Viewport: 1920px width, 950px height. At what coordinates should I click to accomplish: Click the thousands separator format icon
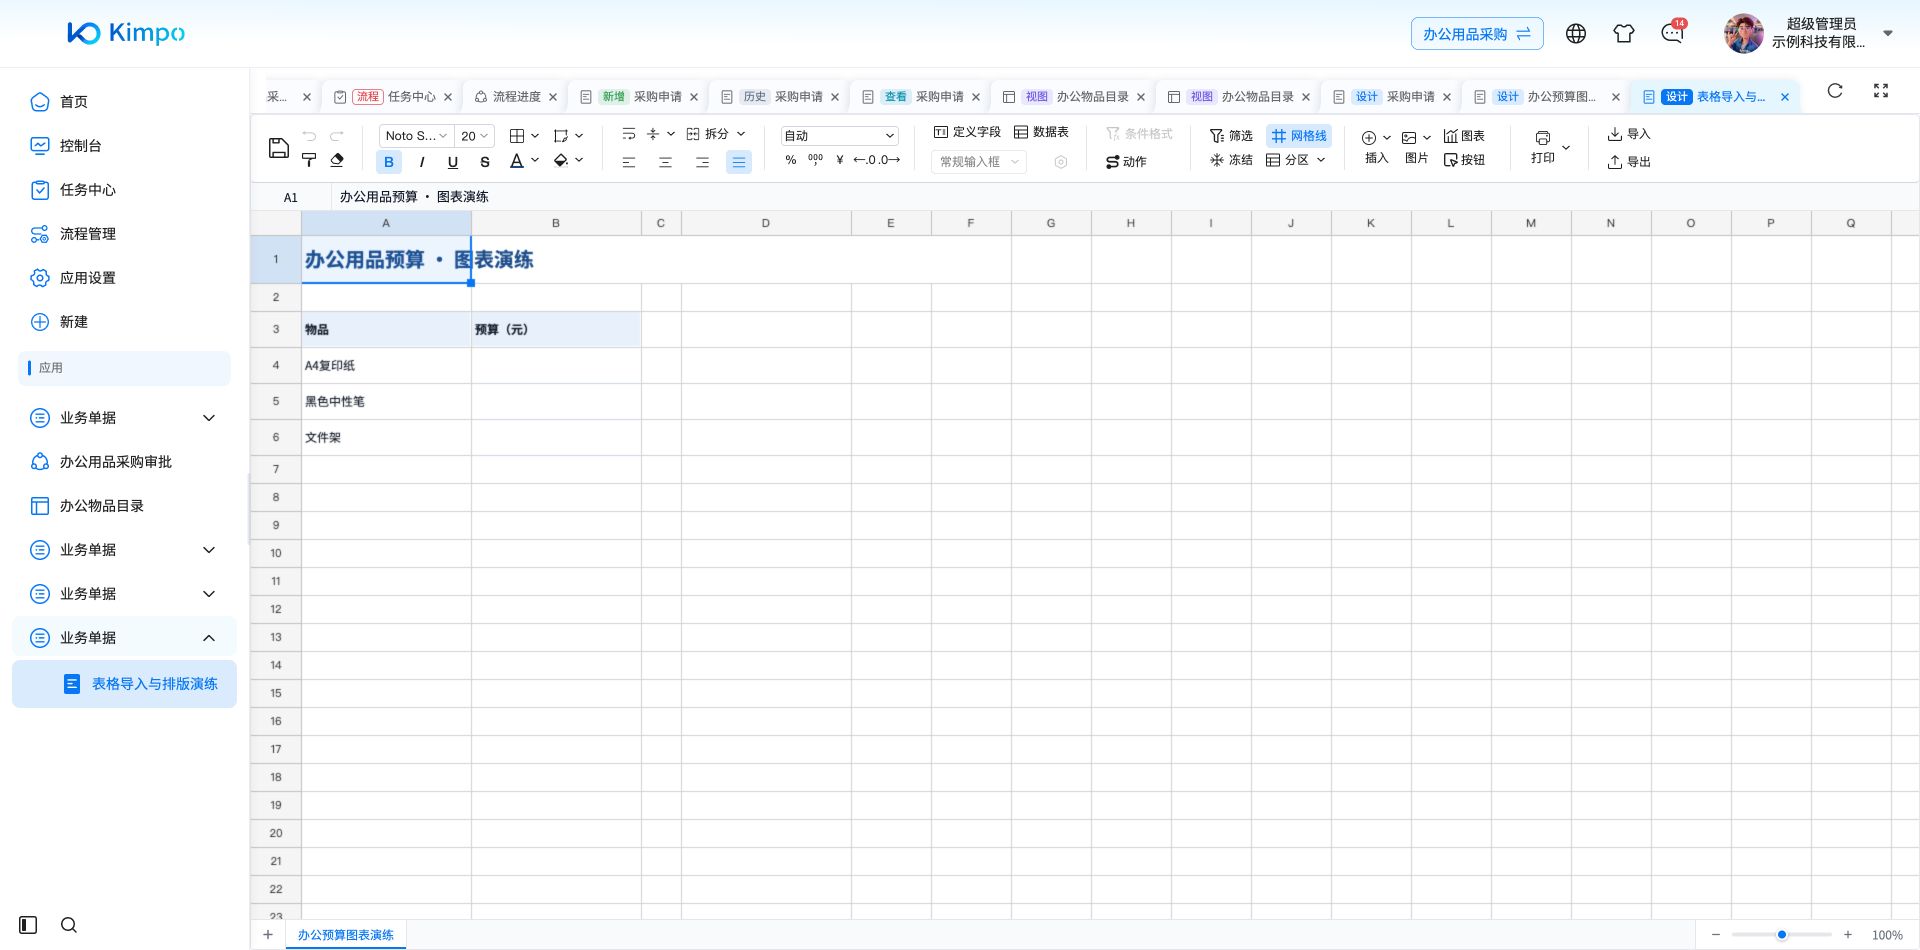(815, 160)
